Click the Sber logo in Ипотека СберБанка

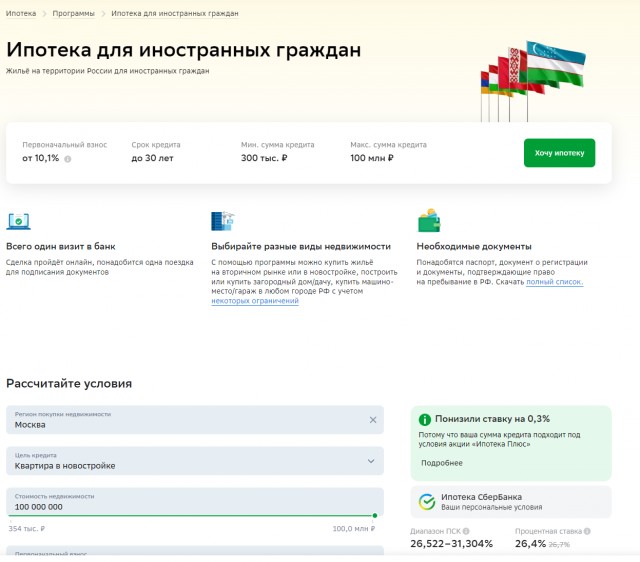click(427, 502)
